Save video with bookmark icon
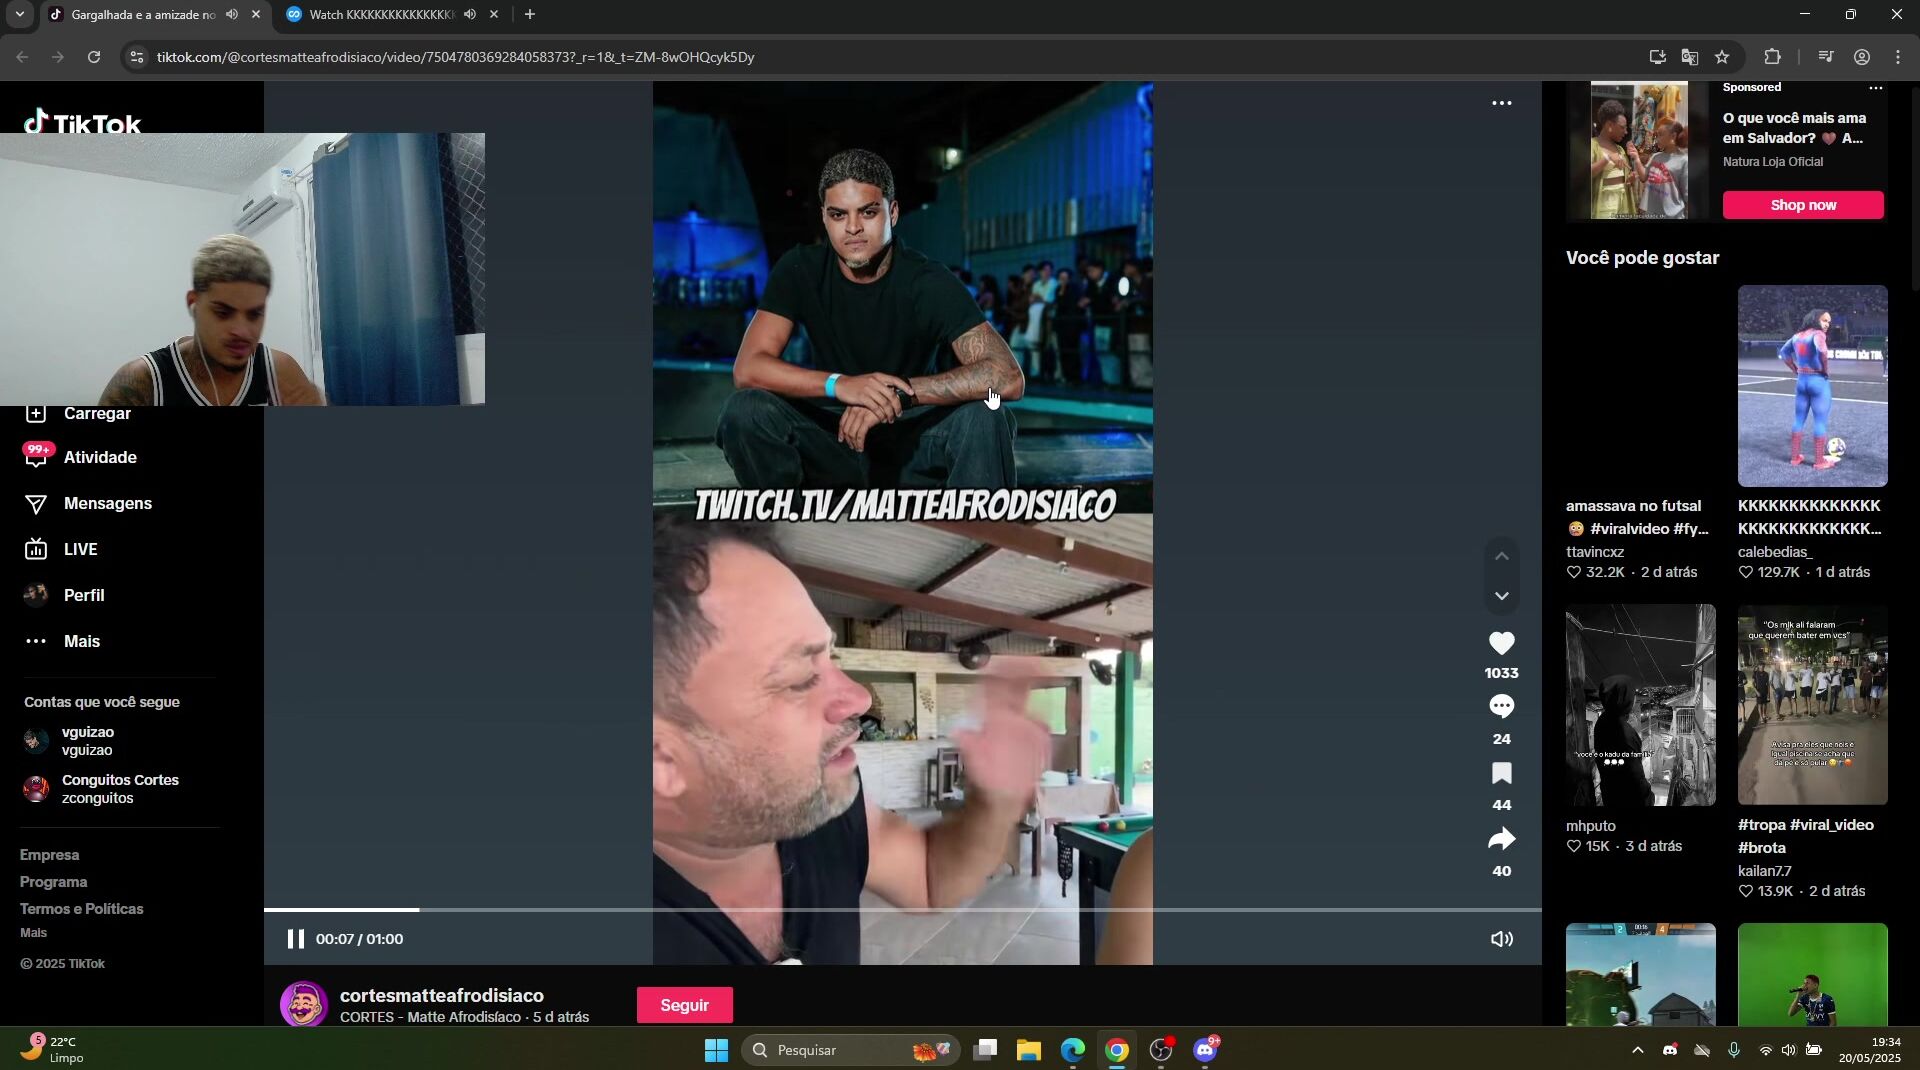 click(1502, 773)
